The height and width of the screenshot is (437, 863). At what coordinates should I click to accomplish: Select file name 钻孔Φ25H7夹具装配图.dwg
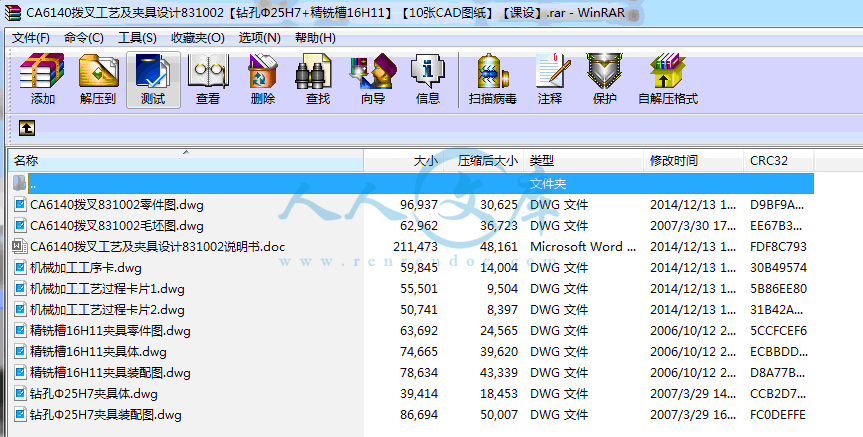(x=106, y=414)
